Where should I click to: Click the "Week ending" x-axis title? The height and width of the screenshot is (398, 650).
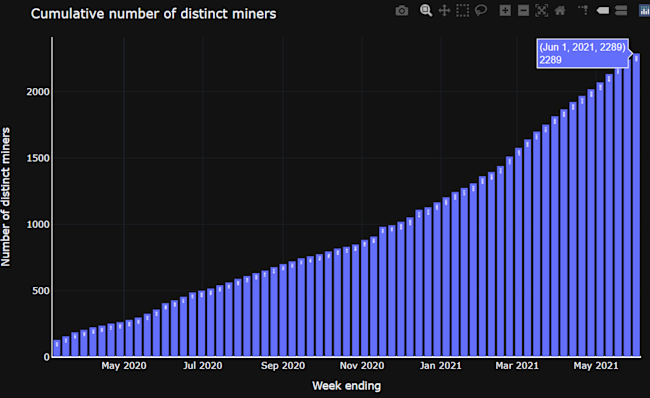347,386
